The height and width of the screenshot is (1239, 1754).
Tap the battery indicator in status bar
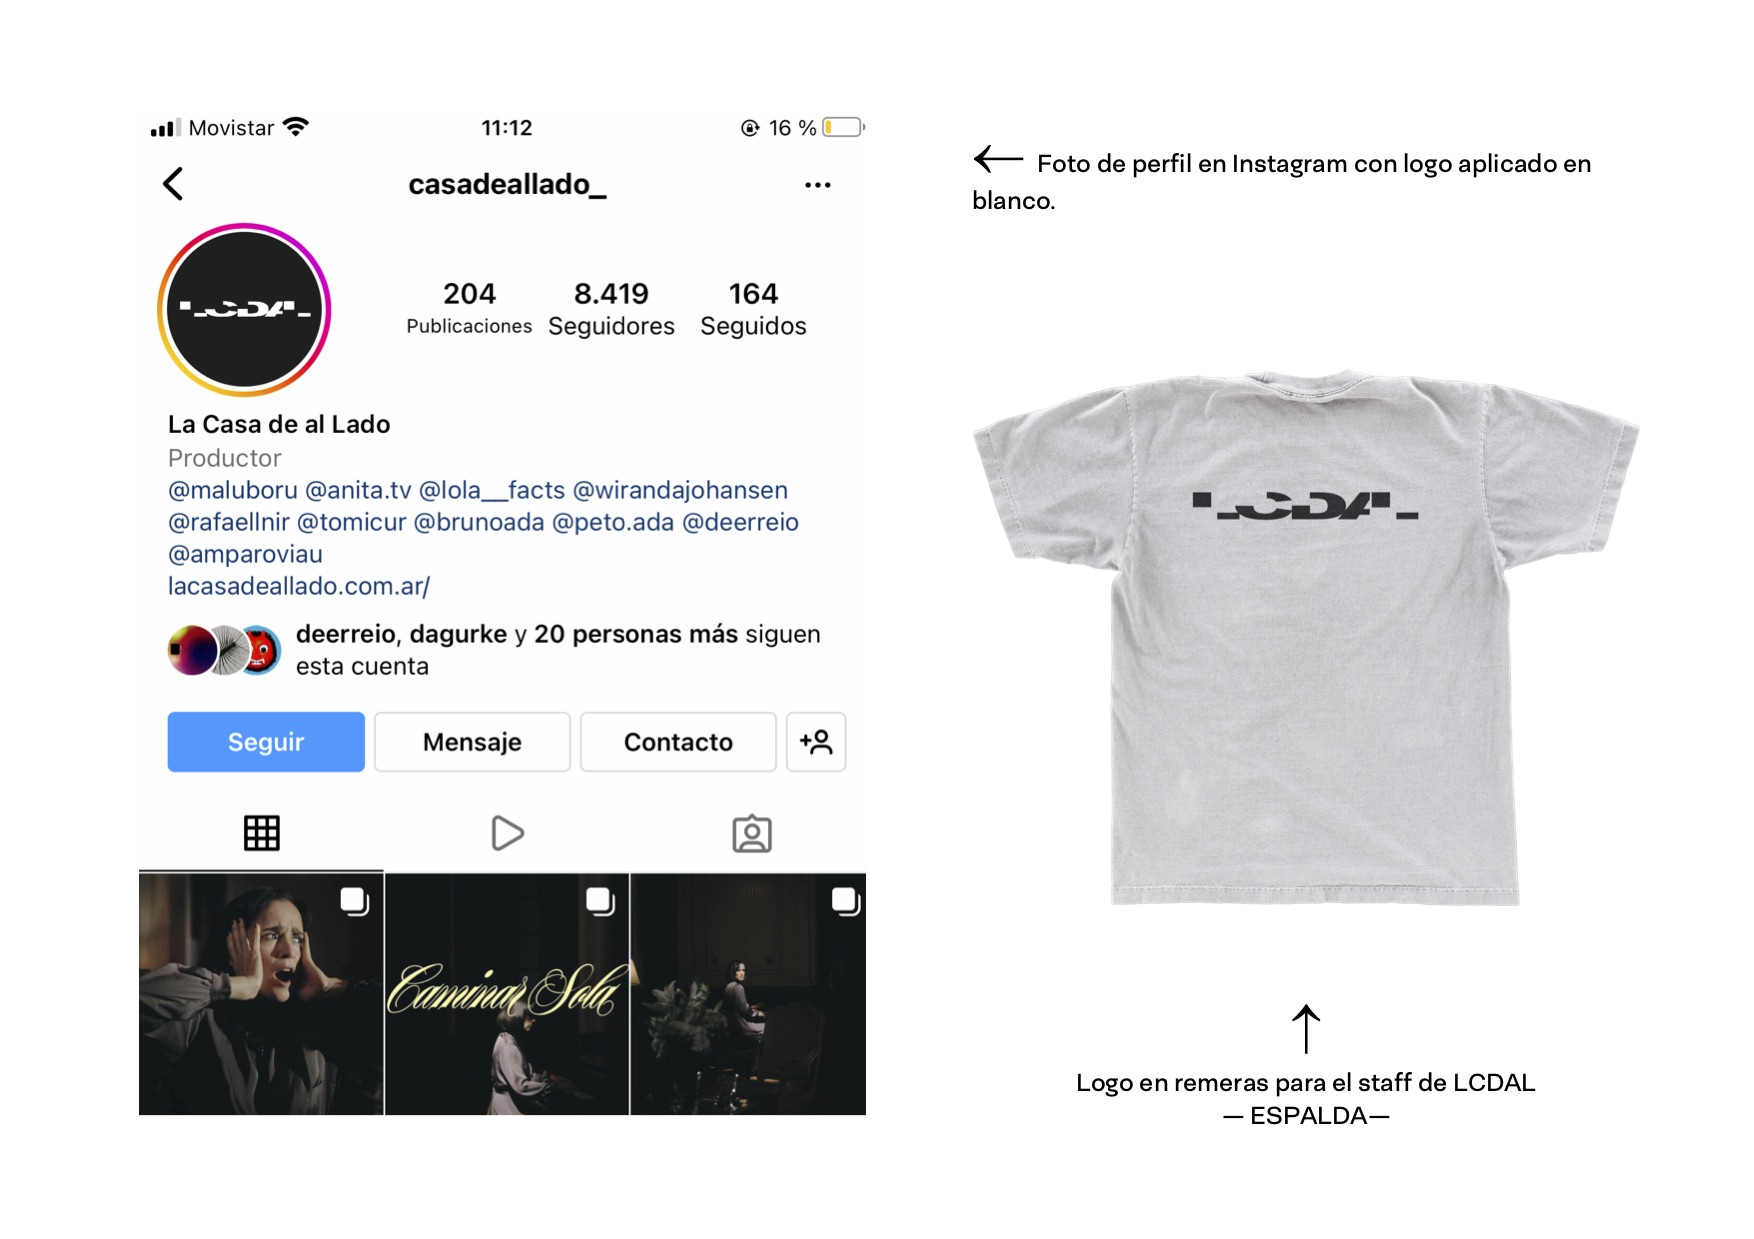pos(843,128)
